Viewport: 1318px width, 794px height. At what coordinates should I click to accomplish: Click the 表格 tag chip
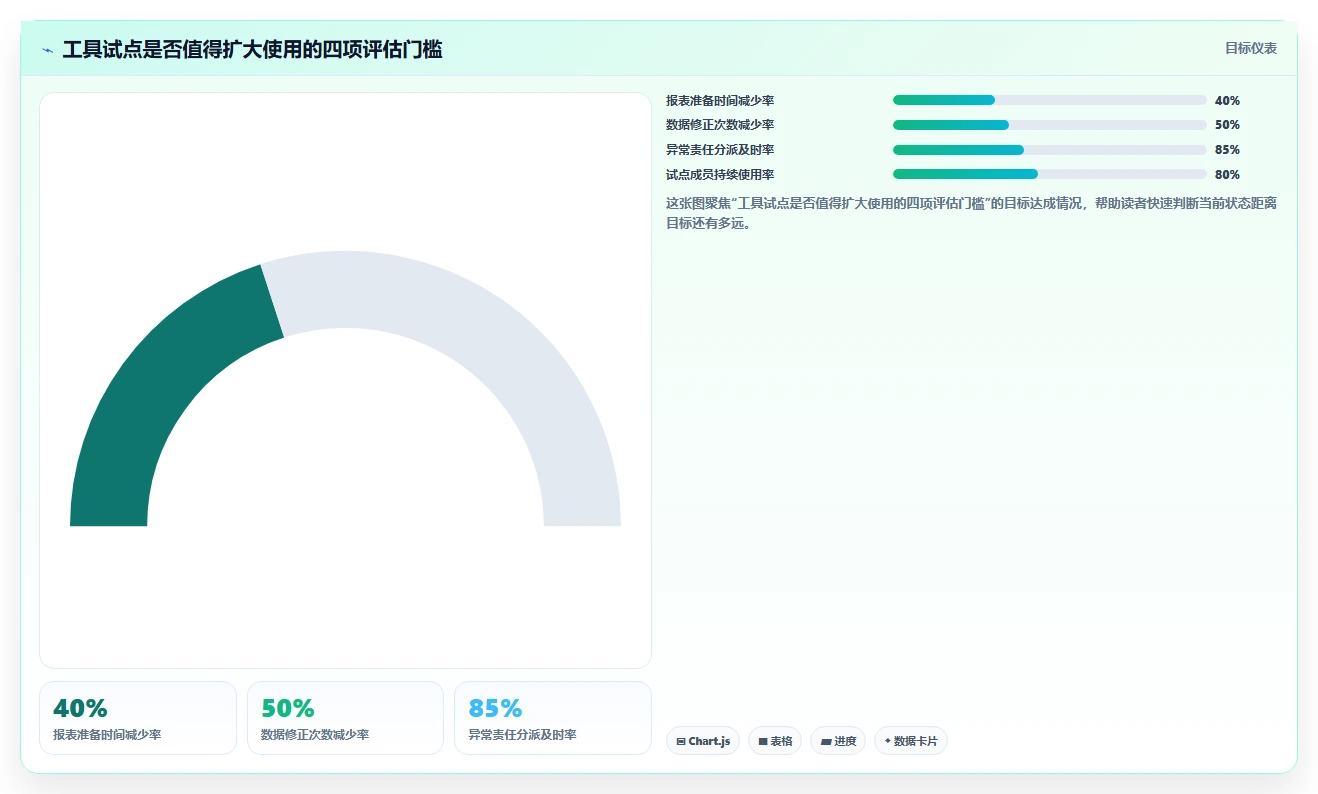click(x=775, y=741)
